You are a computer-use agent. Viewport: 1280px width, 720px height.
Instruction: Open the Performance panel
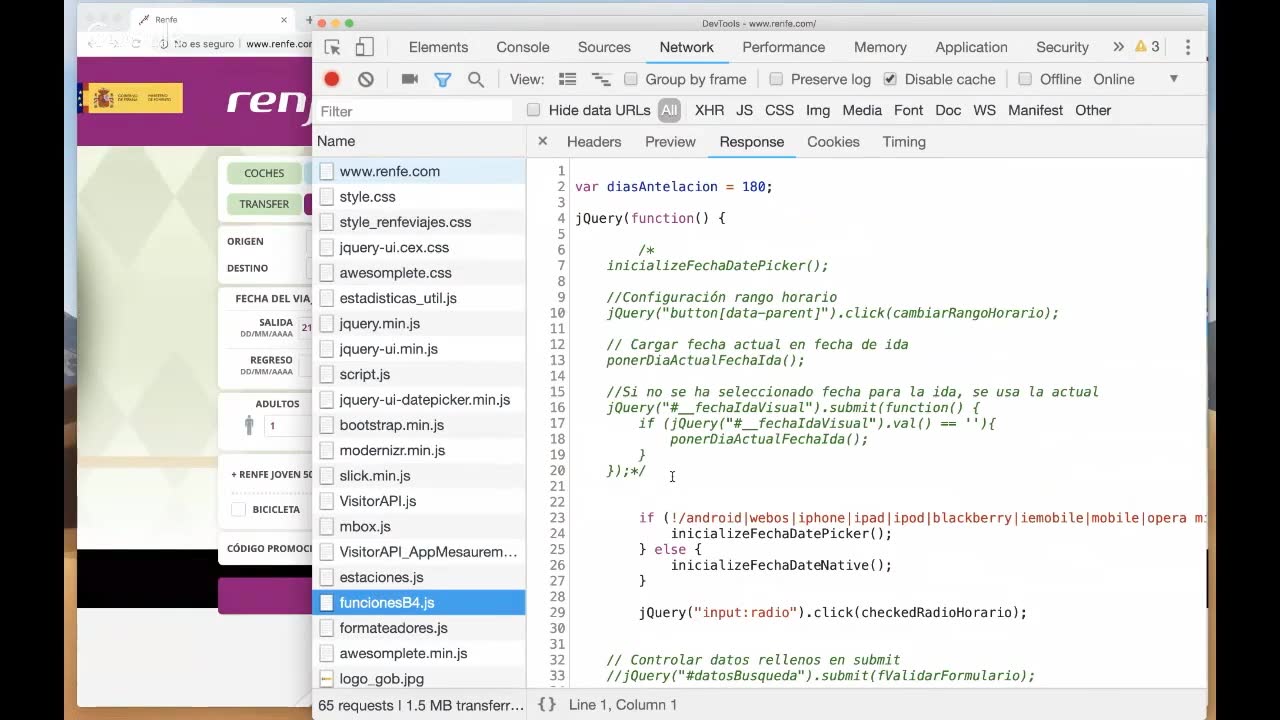tap(784, 47)
